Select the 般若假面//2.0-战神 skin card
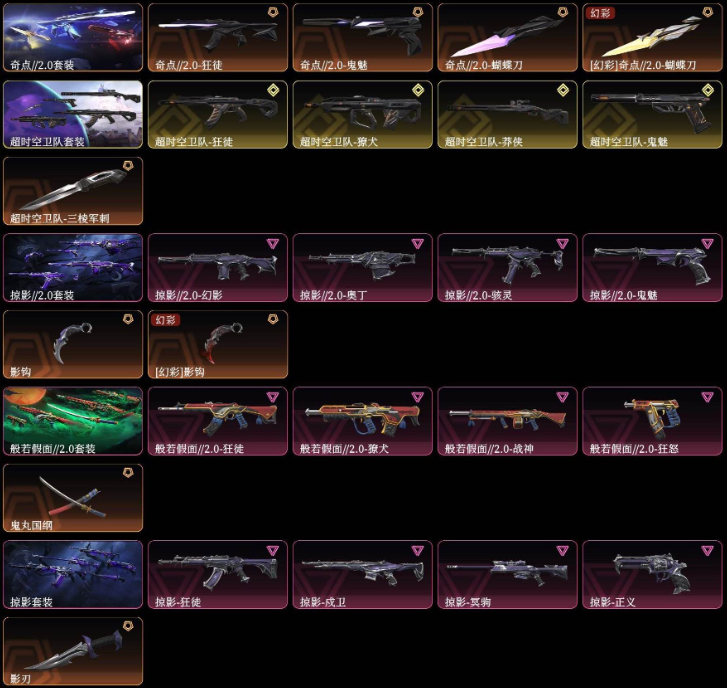 click(507, 421)
